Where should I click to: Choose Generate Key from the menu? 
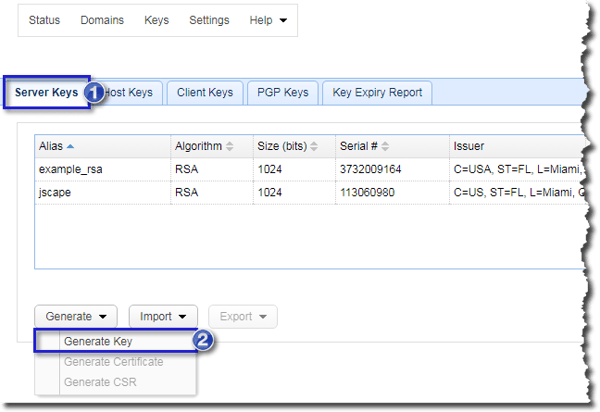click(x=115, y=341)
